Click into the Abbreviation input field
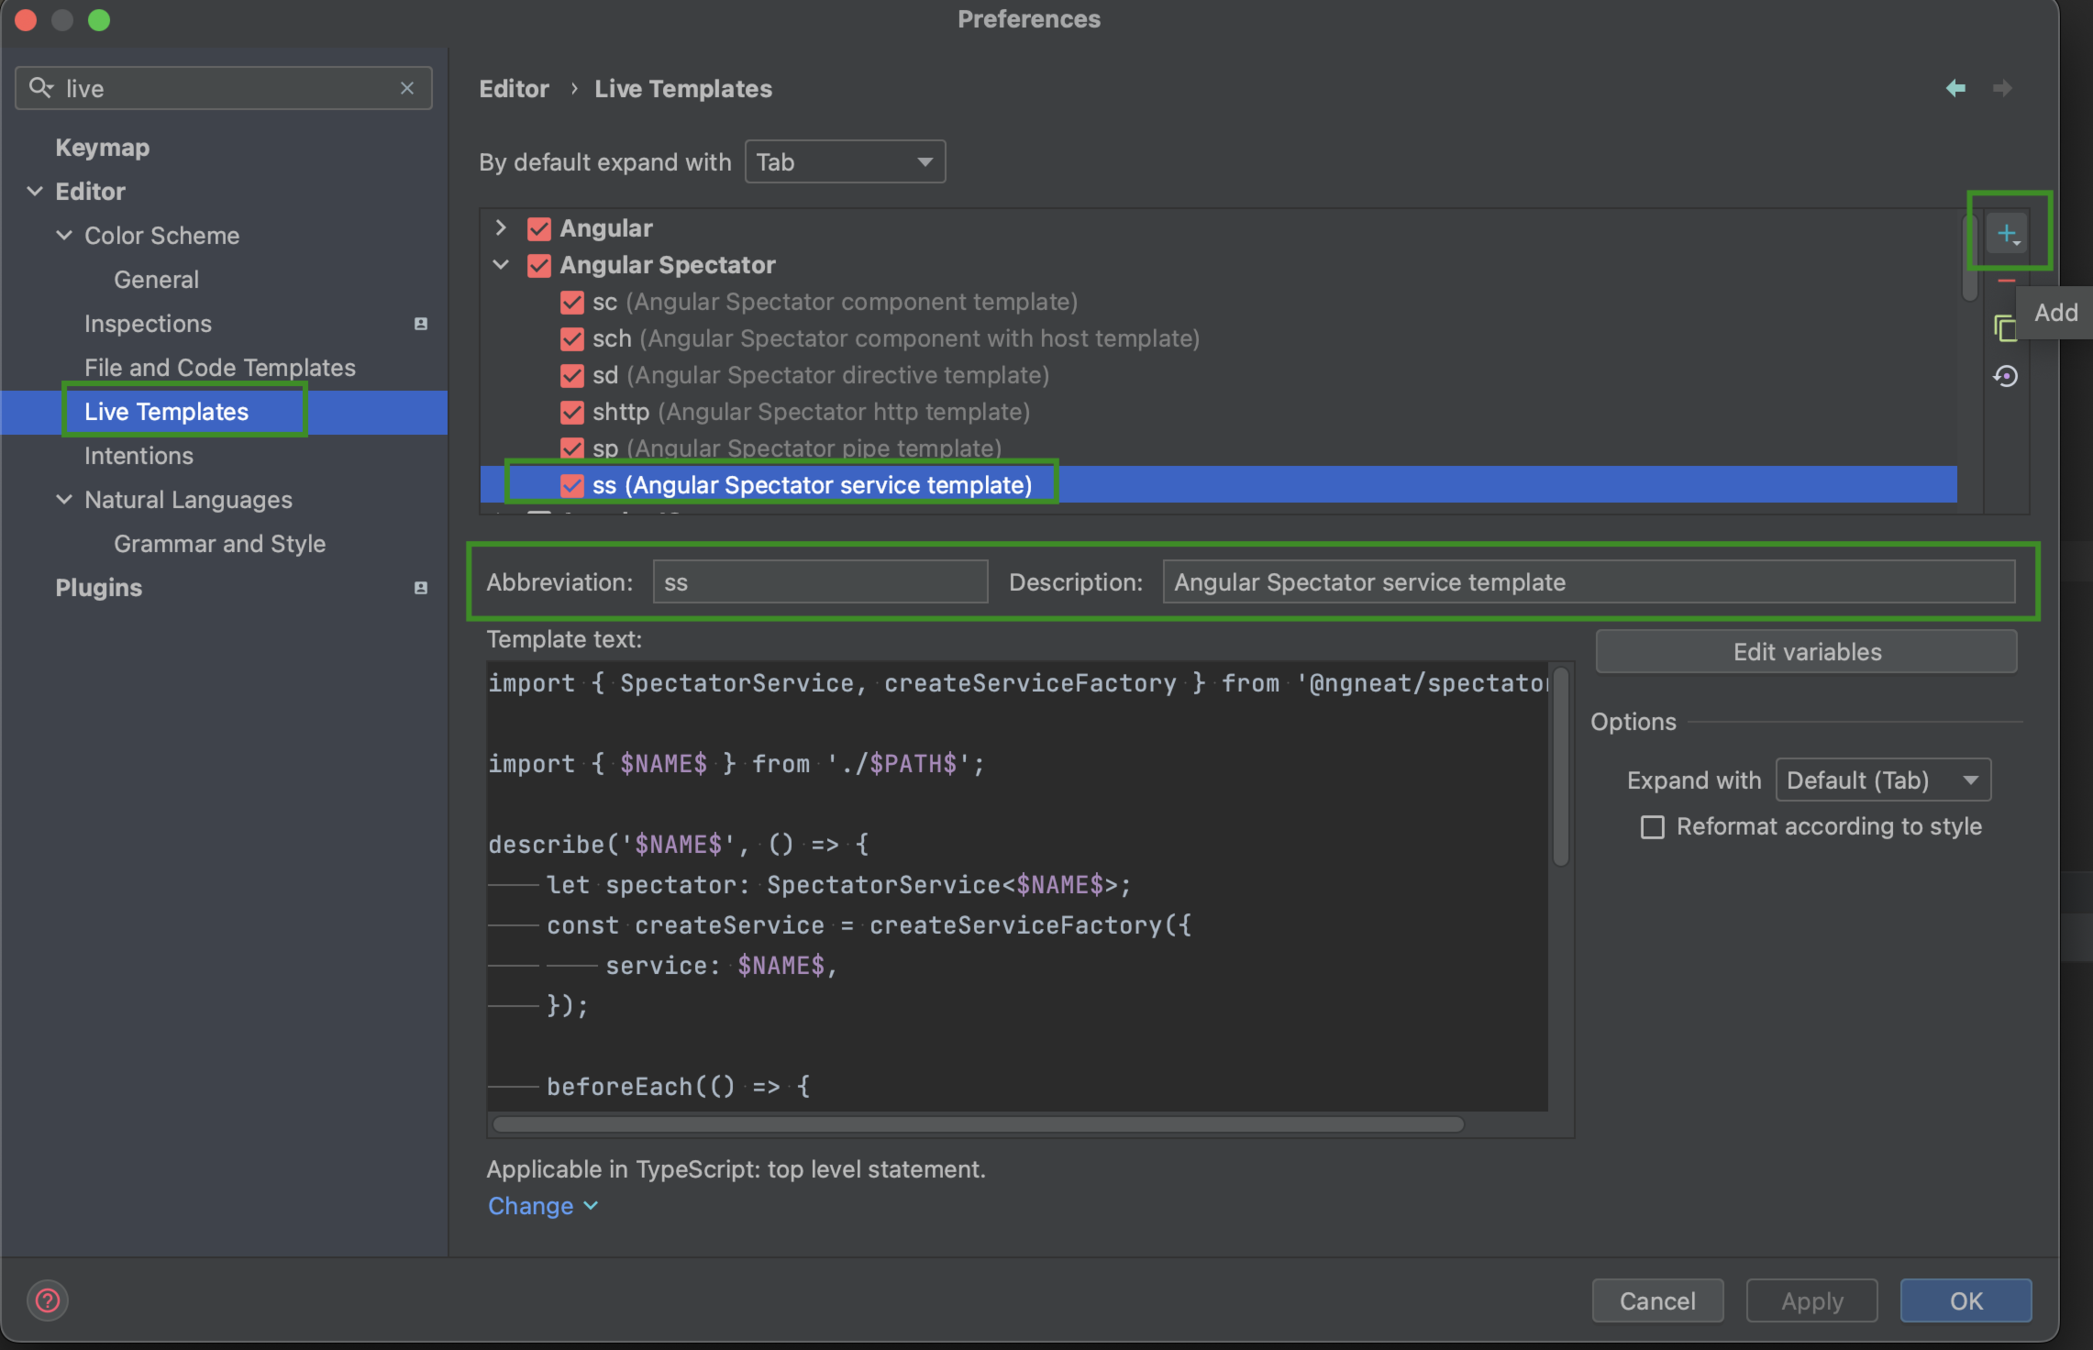This screenshot has height=1350, width=2093. coord(819,582)
